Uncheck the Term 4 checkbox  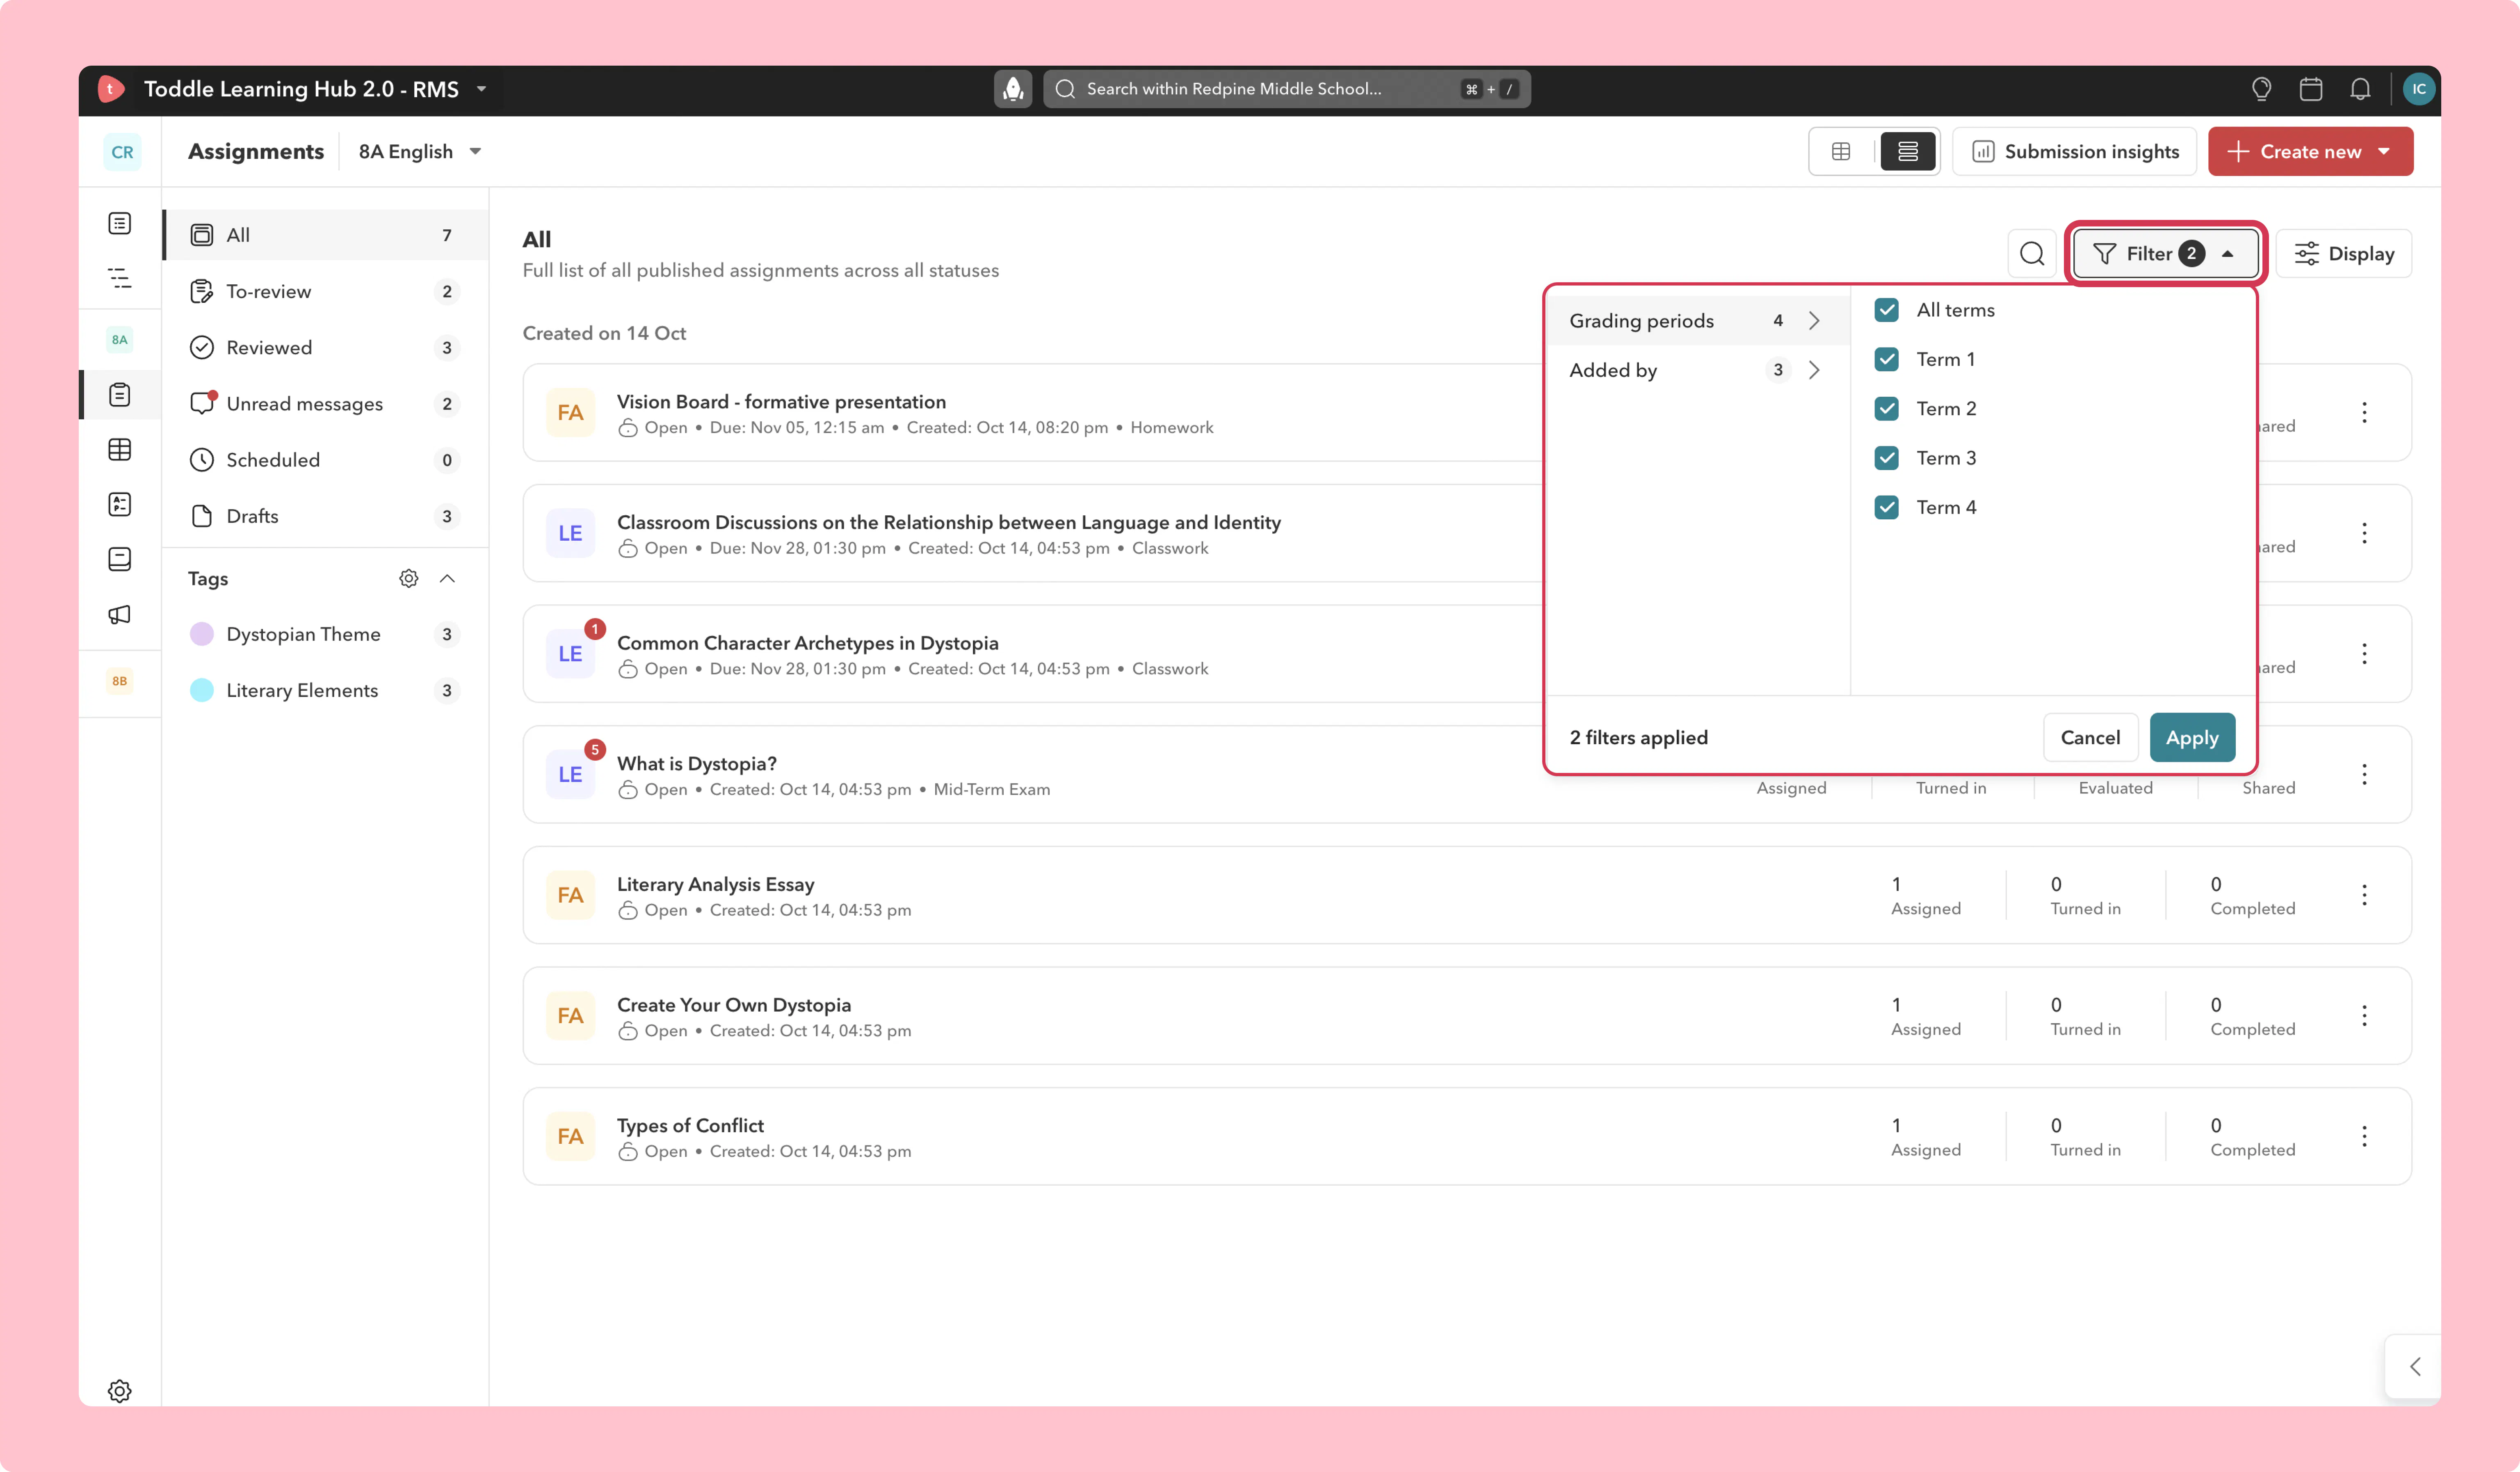1887,507
